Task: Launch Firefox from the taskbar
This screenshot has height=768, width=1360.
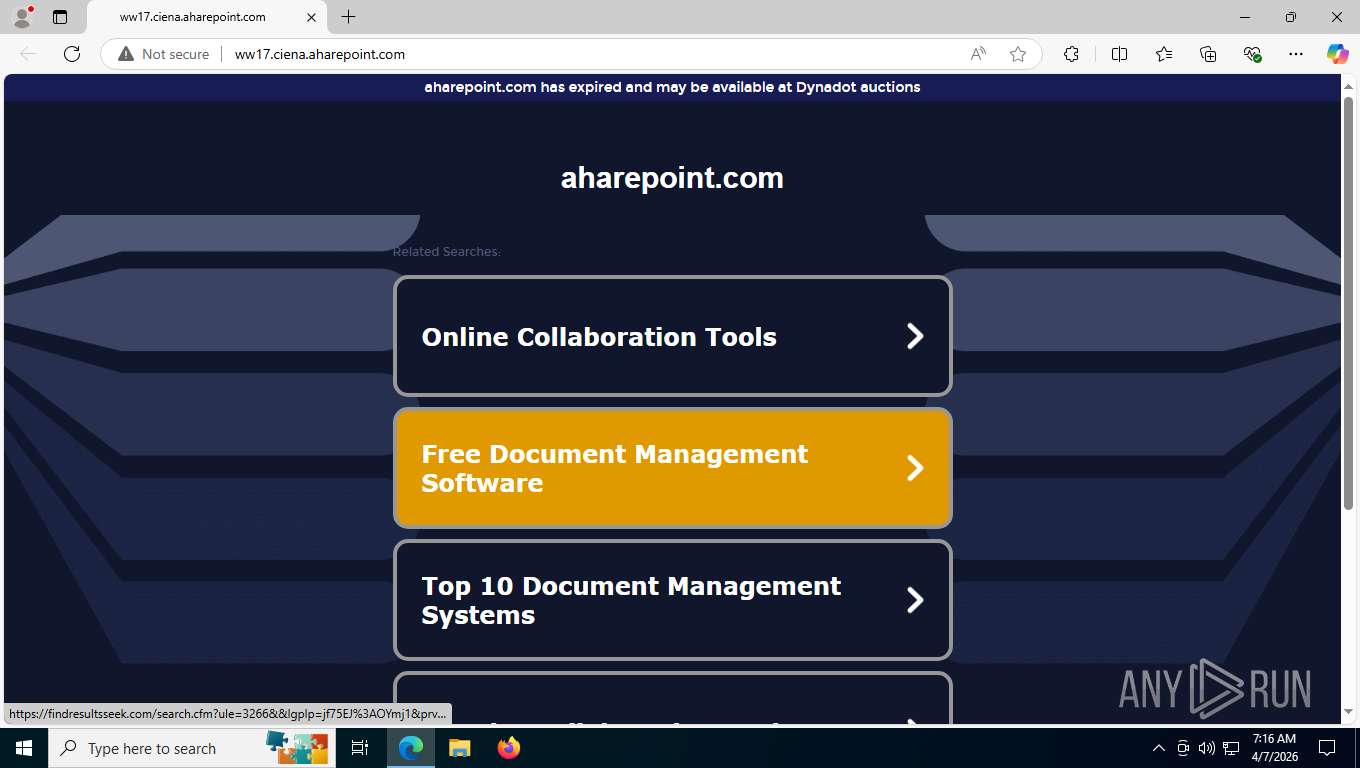Action: click(x=508, y=748)
